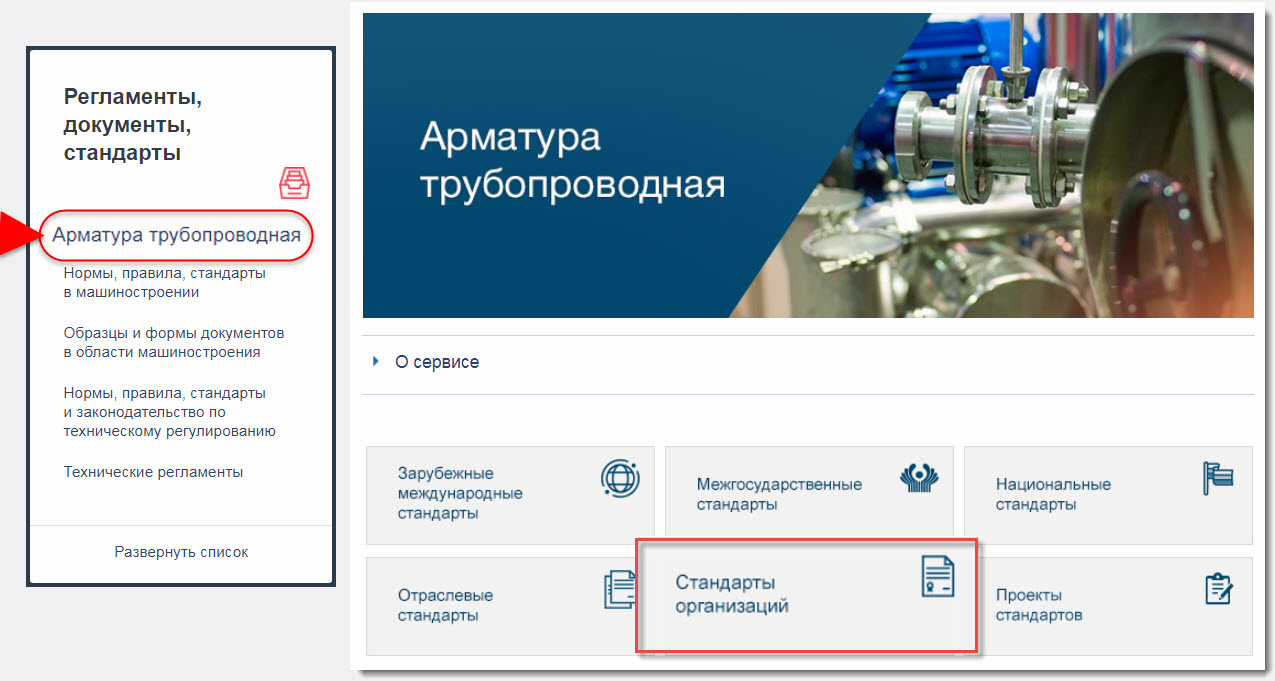The image size is (1275, 681).
Task: Open the Зарубежные международные стандарты tile
Action: [510, 495]
